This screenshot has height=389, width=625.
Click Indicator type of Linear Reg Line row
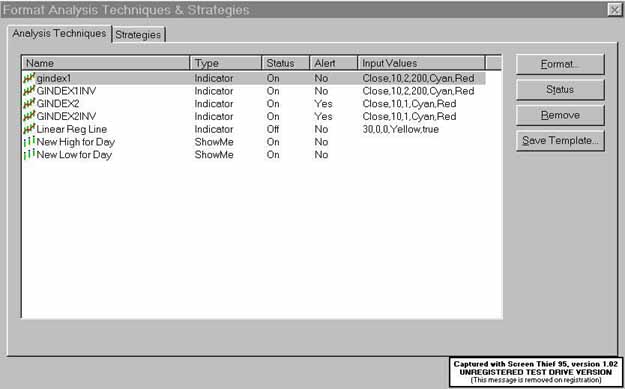(214, 130)
